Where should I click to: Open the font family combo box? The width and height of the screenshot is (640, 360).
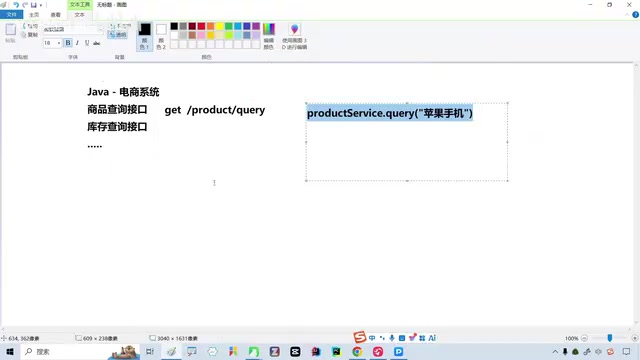(73, 29)
